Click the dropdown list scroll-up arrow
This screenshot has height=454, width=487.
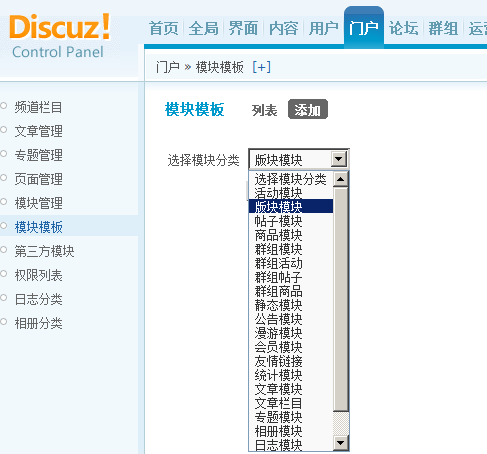[341, 179]
